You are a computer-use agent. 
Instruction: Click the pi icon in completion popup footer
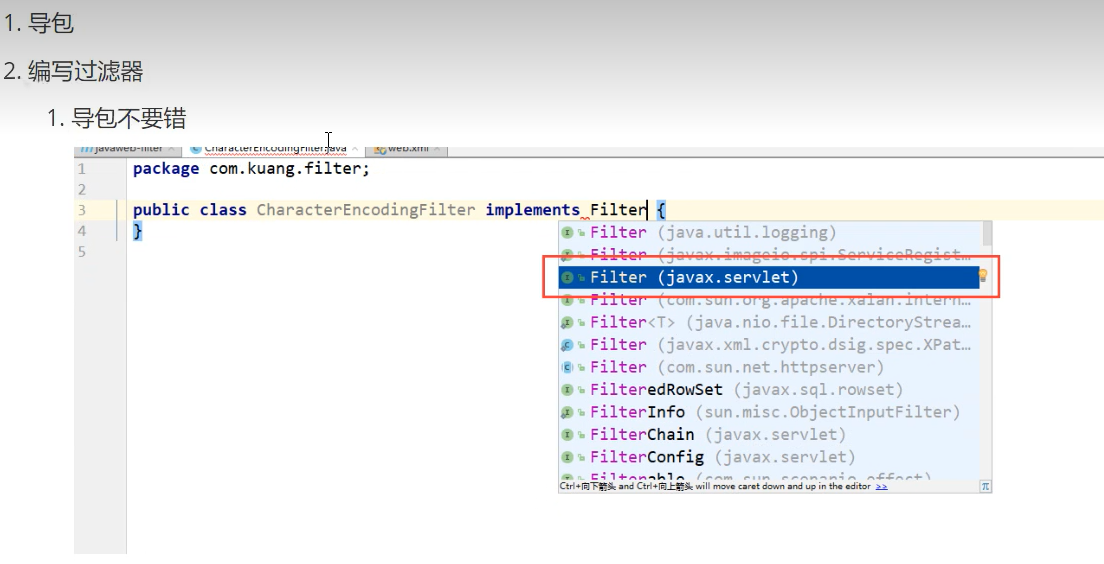pyautogui.click(x=985, y=487)
